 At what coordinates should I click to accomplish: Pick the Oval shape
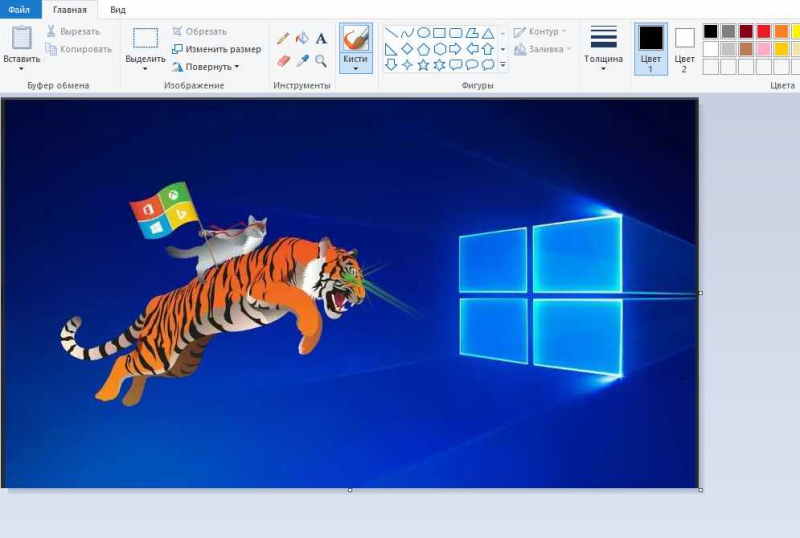423,33
